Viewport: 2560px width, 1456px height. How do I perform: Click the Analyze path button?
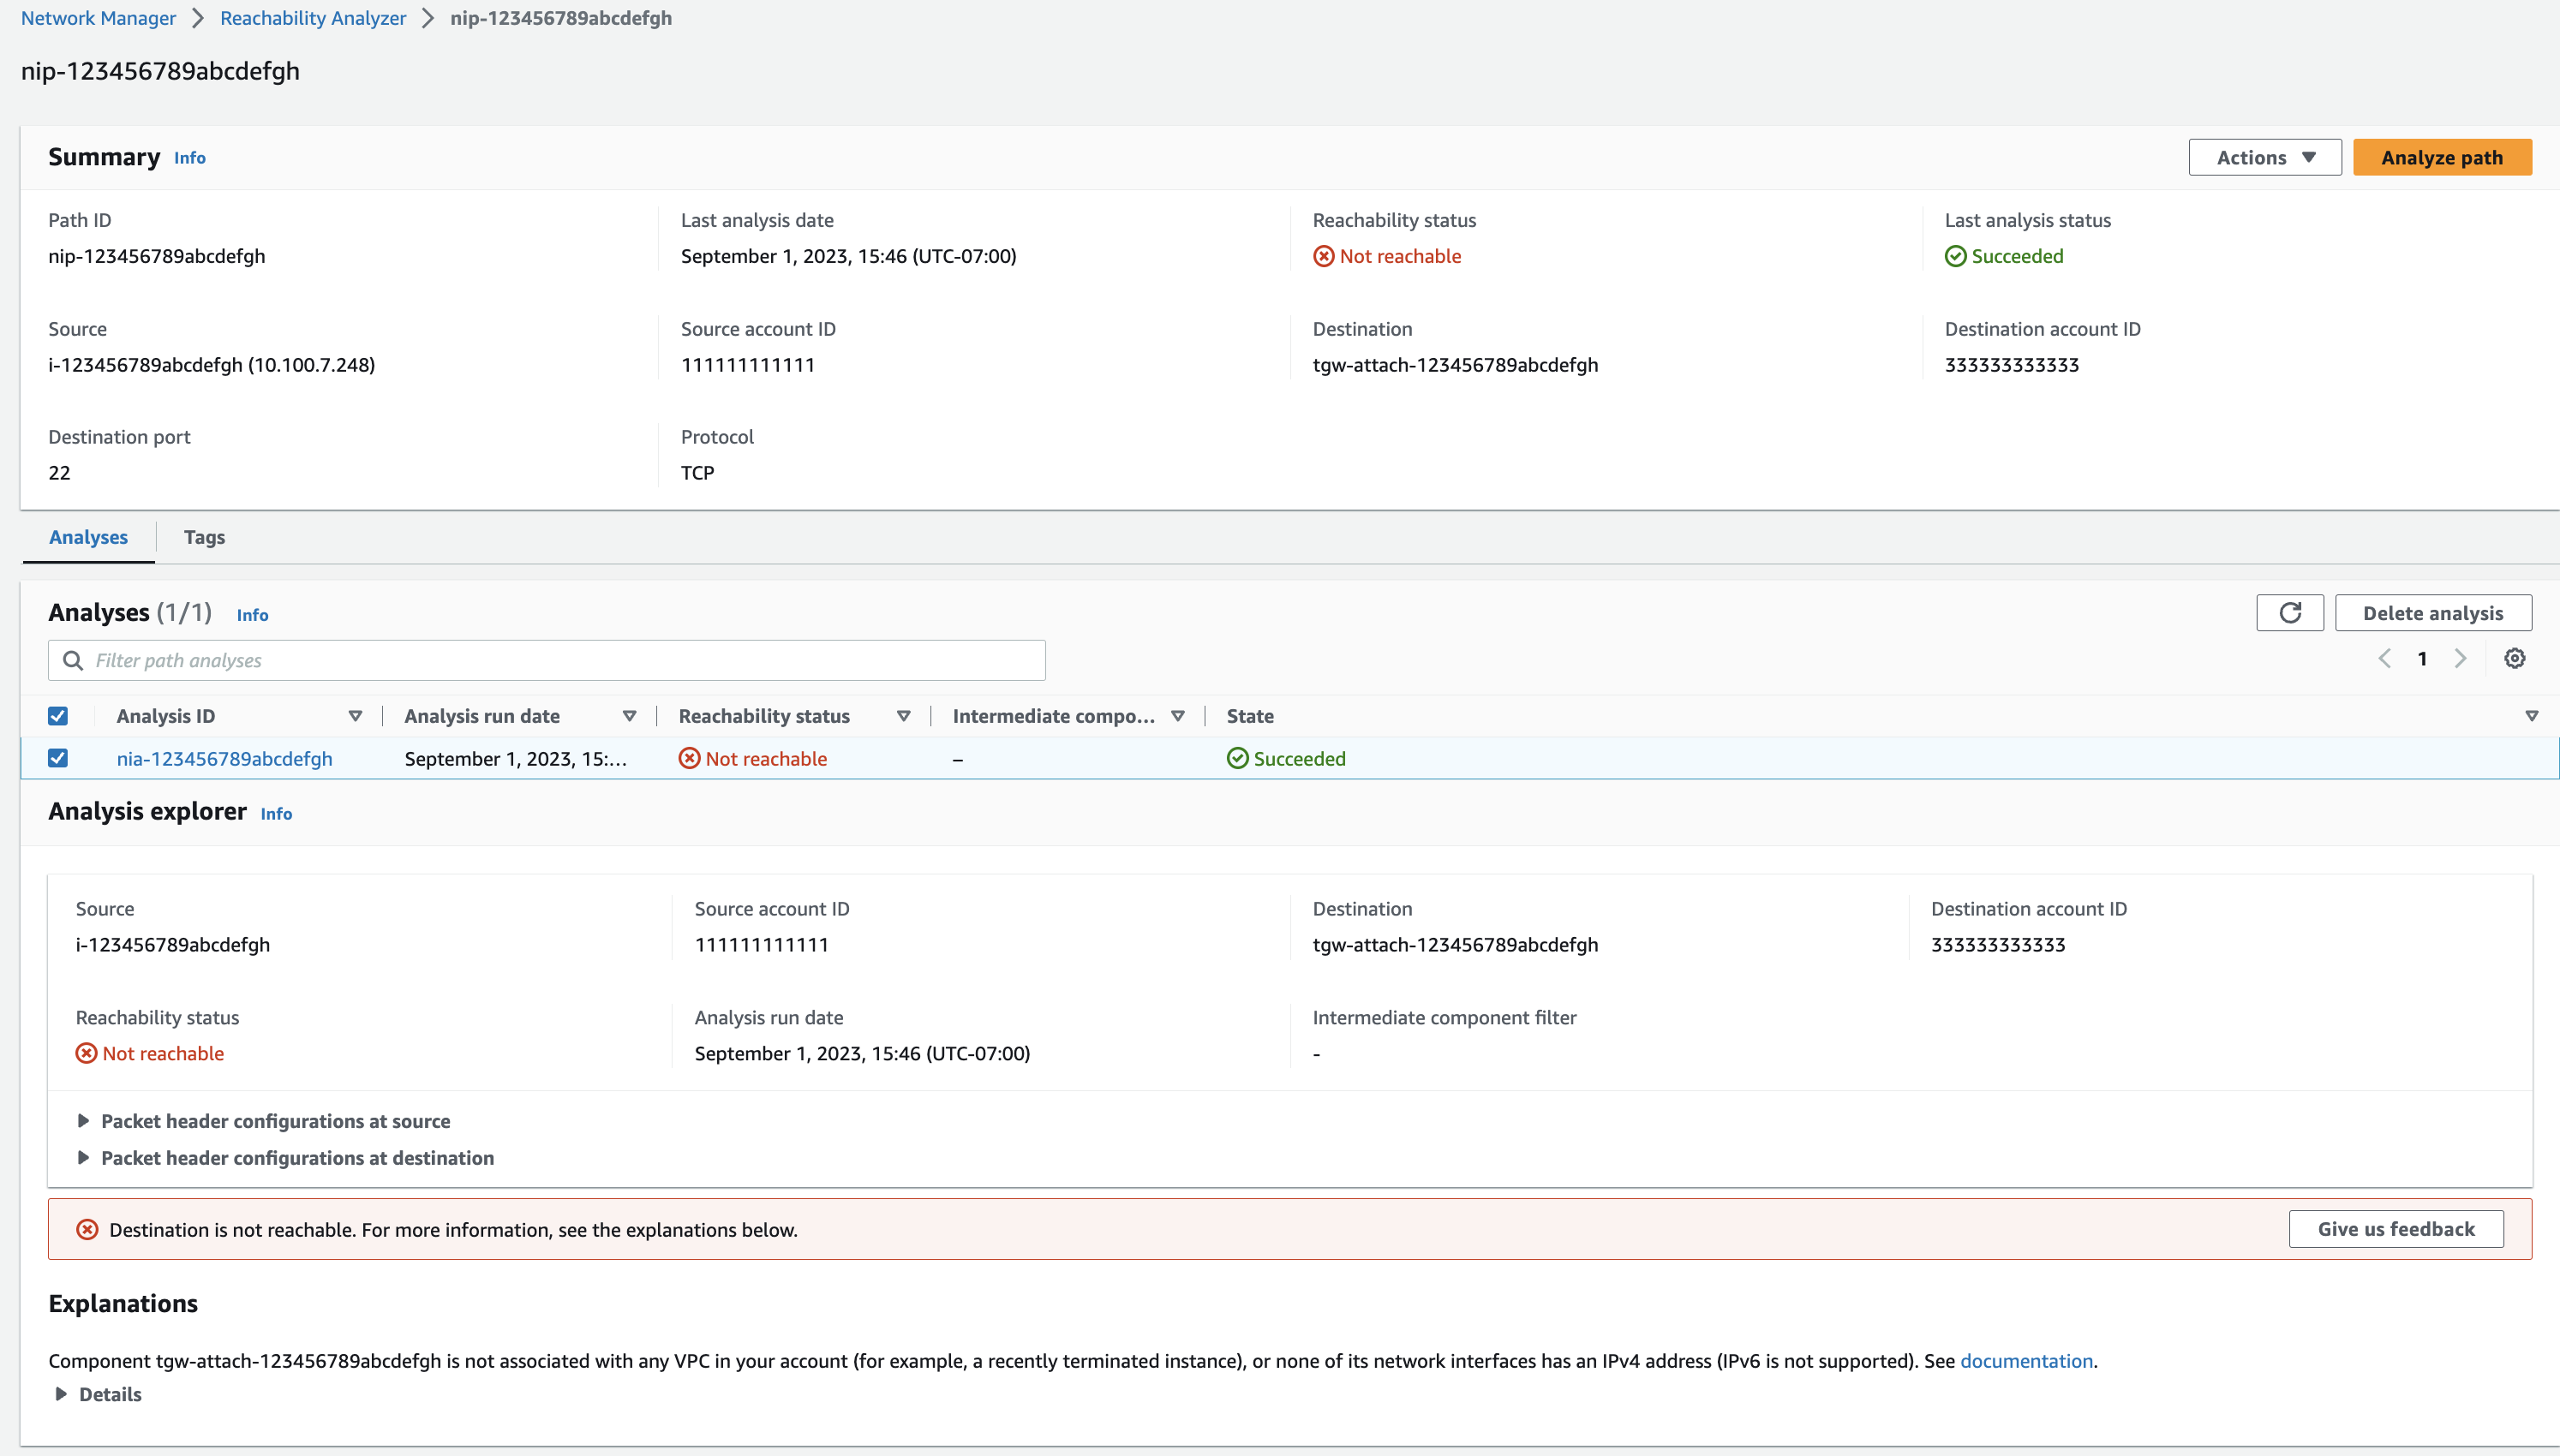click(x=2441, y=157)
